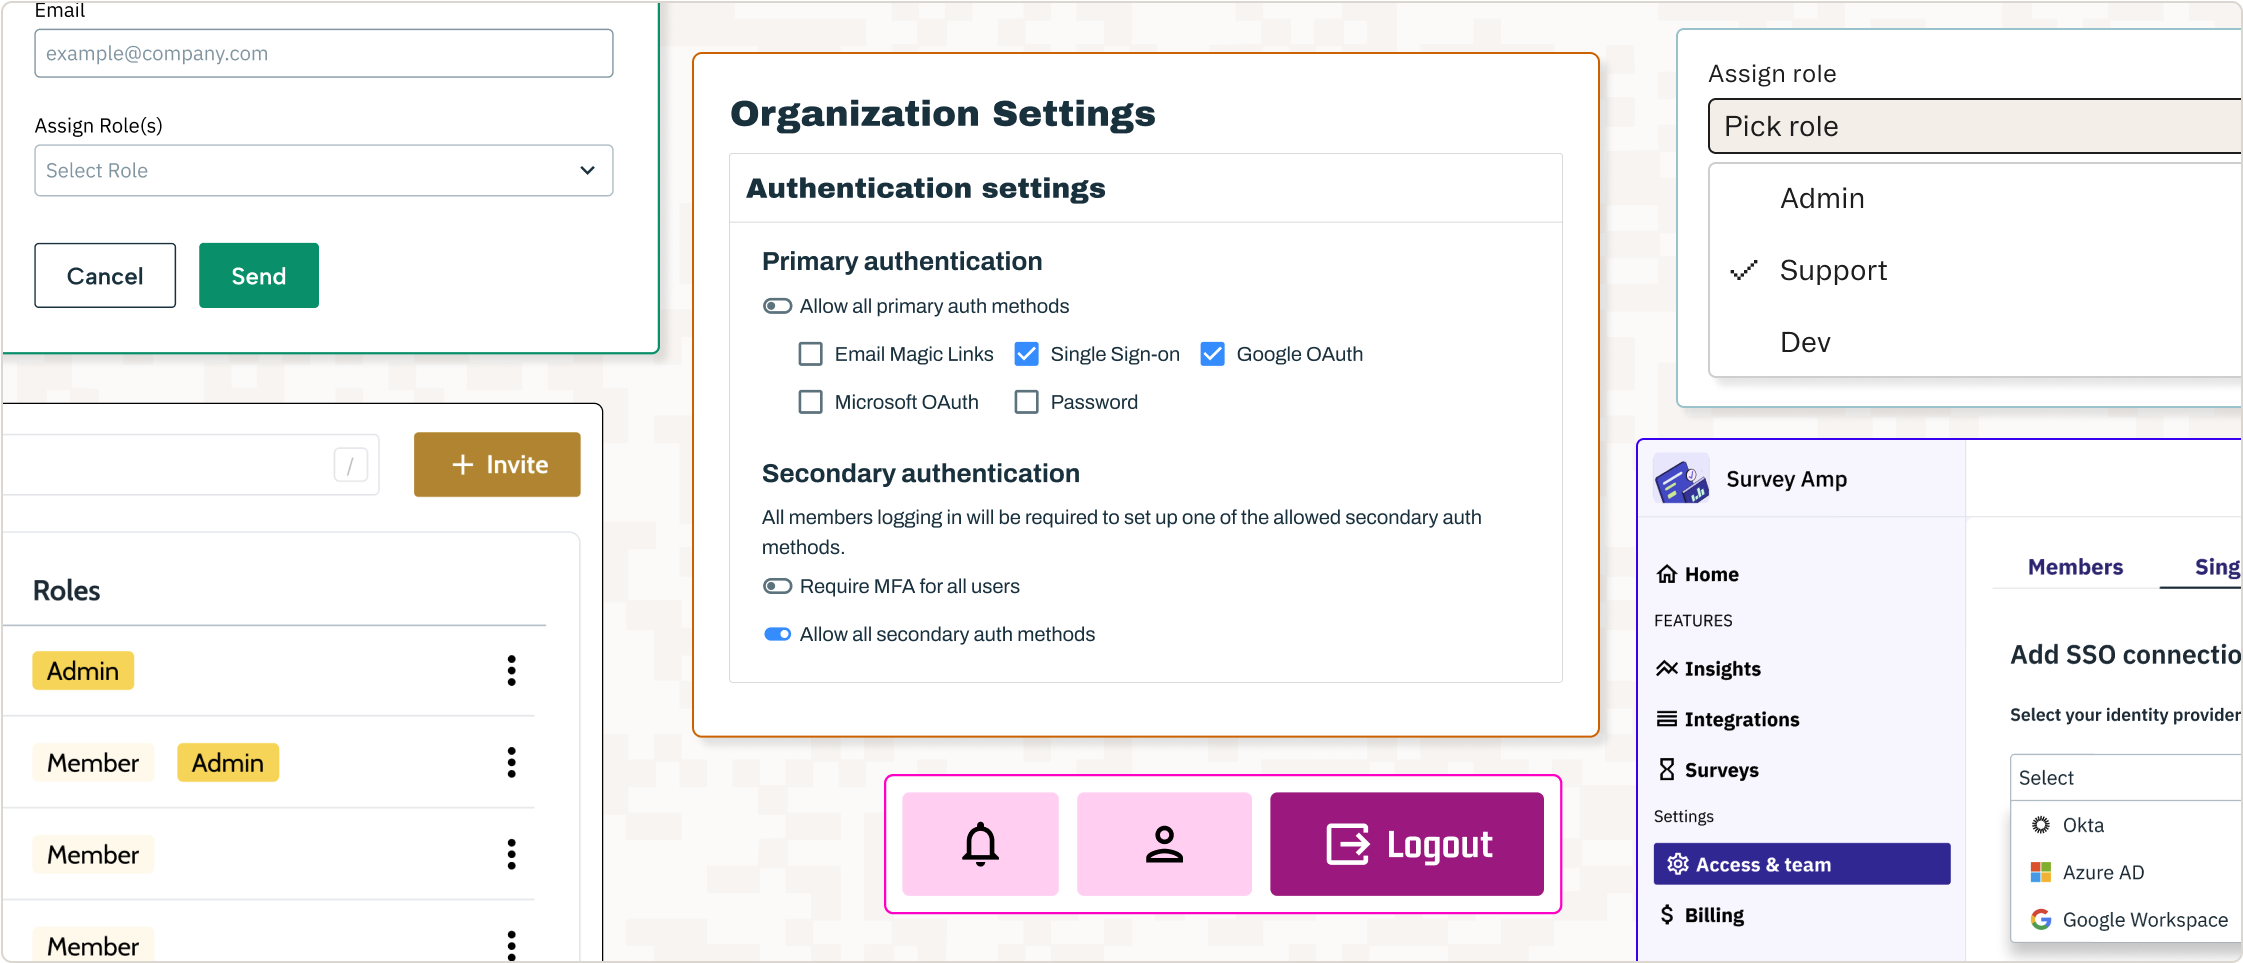Expand the Select Role dropdown
The height and width of the screenshot is (963, 2243).
click(x=323, y=170)
